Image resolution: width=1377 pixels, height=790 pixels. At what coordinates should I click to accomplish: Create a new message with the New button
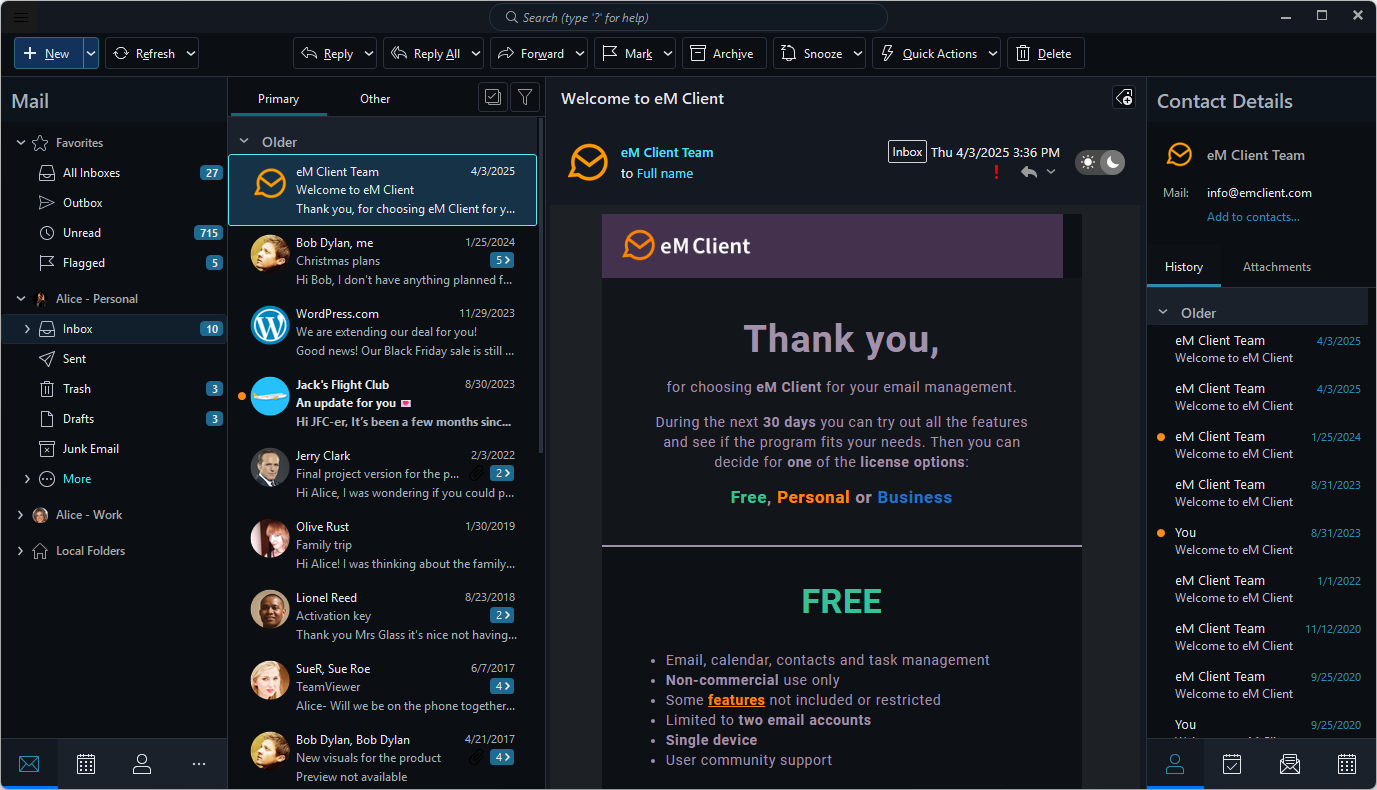tap(48, 54)
